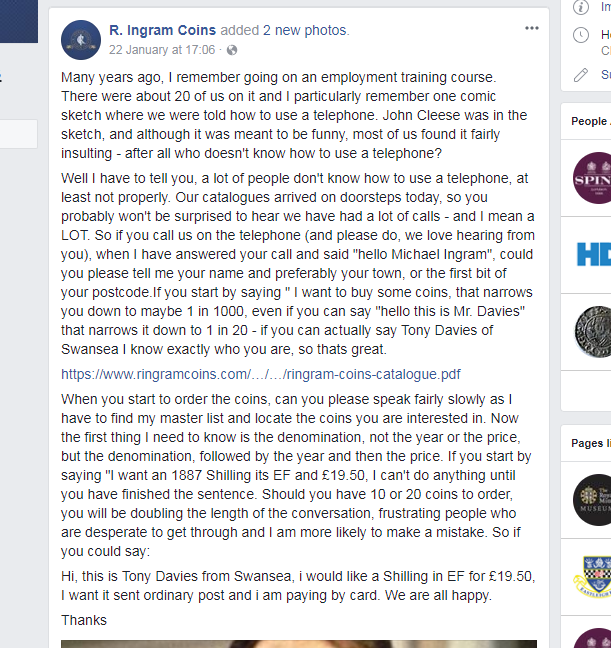The width and height of the screenshot is (611, 648).
Task: Click the R. Ingram Coins profile picture
Action: click(x=80, y=40)
